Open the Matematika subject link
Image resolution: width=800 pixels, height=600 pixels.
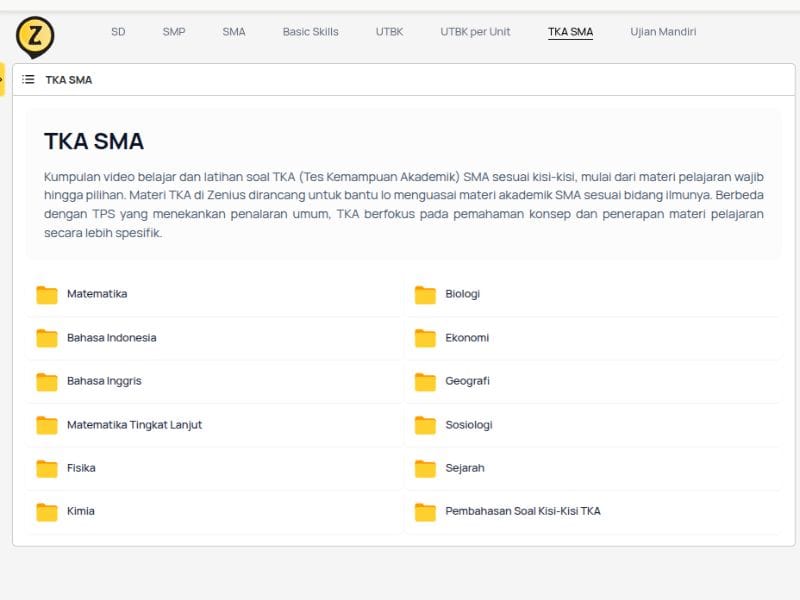(97, 294)
